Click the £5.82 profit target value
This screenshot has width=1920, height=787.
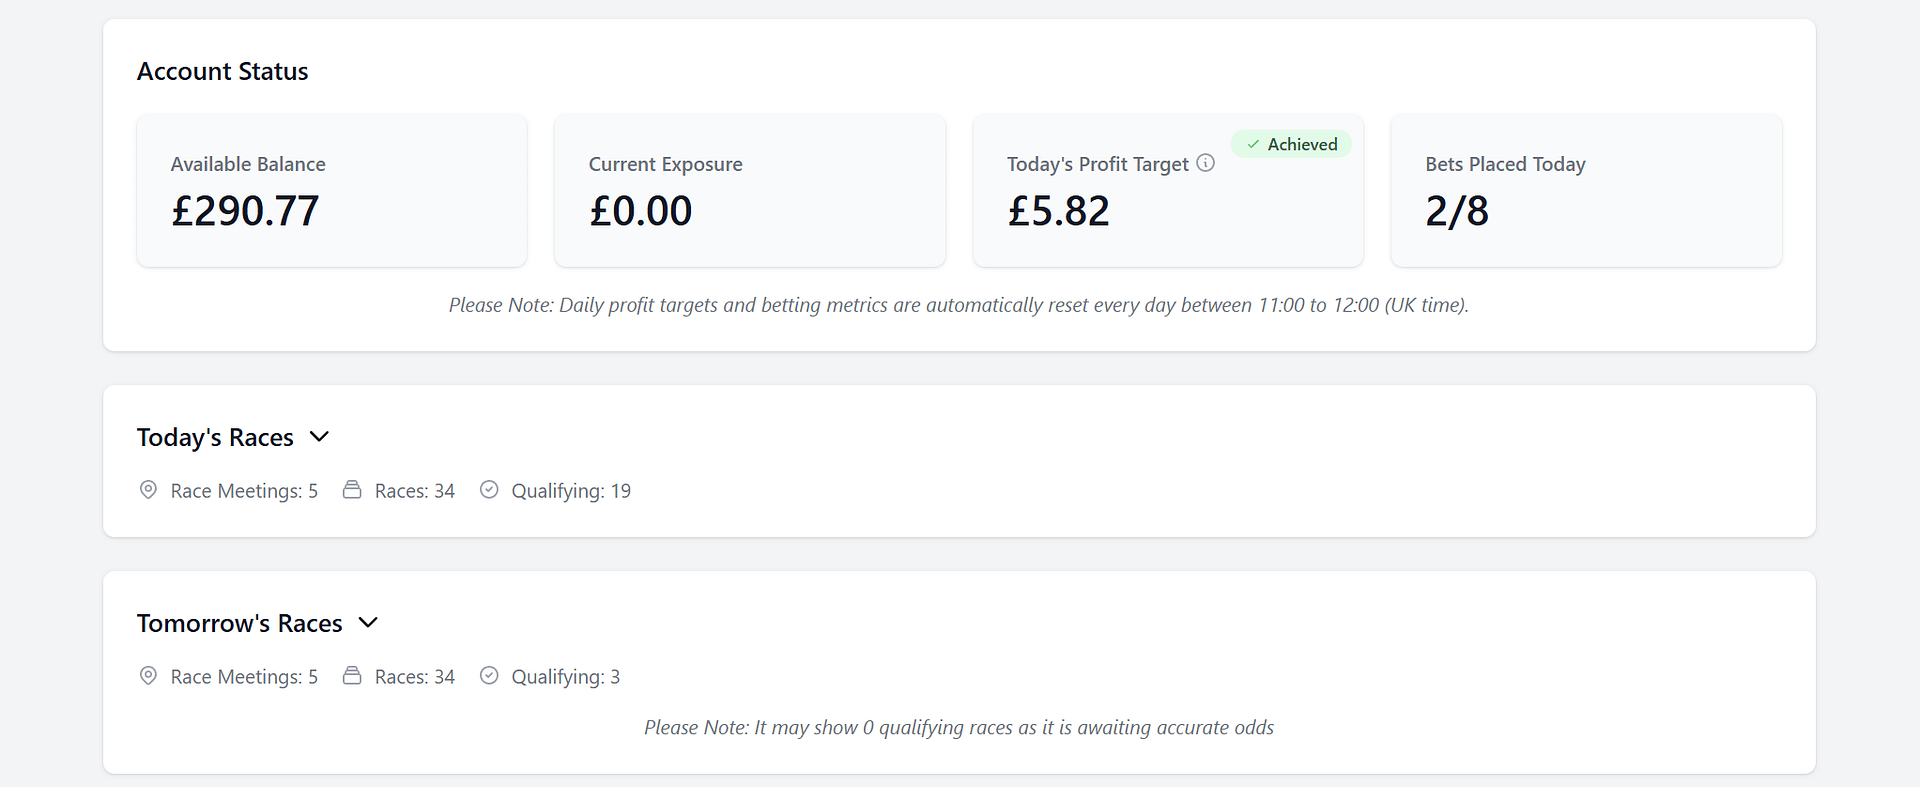(1058, 211)
